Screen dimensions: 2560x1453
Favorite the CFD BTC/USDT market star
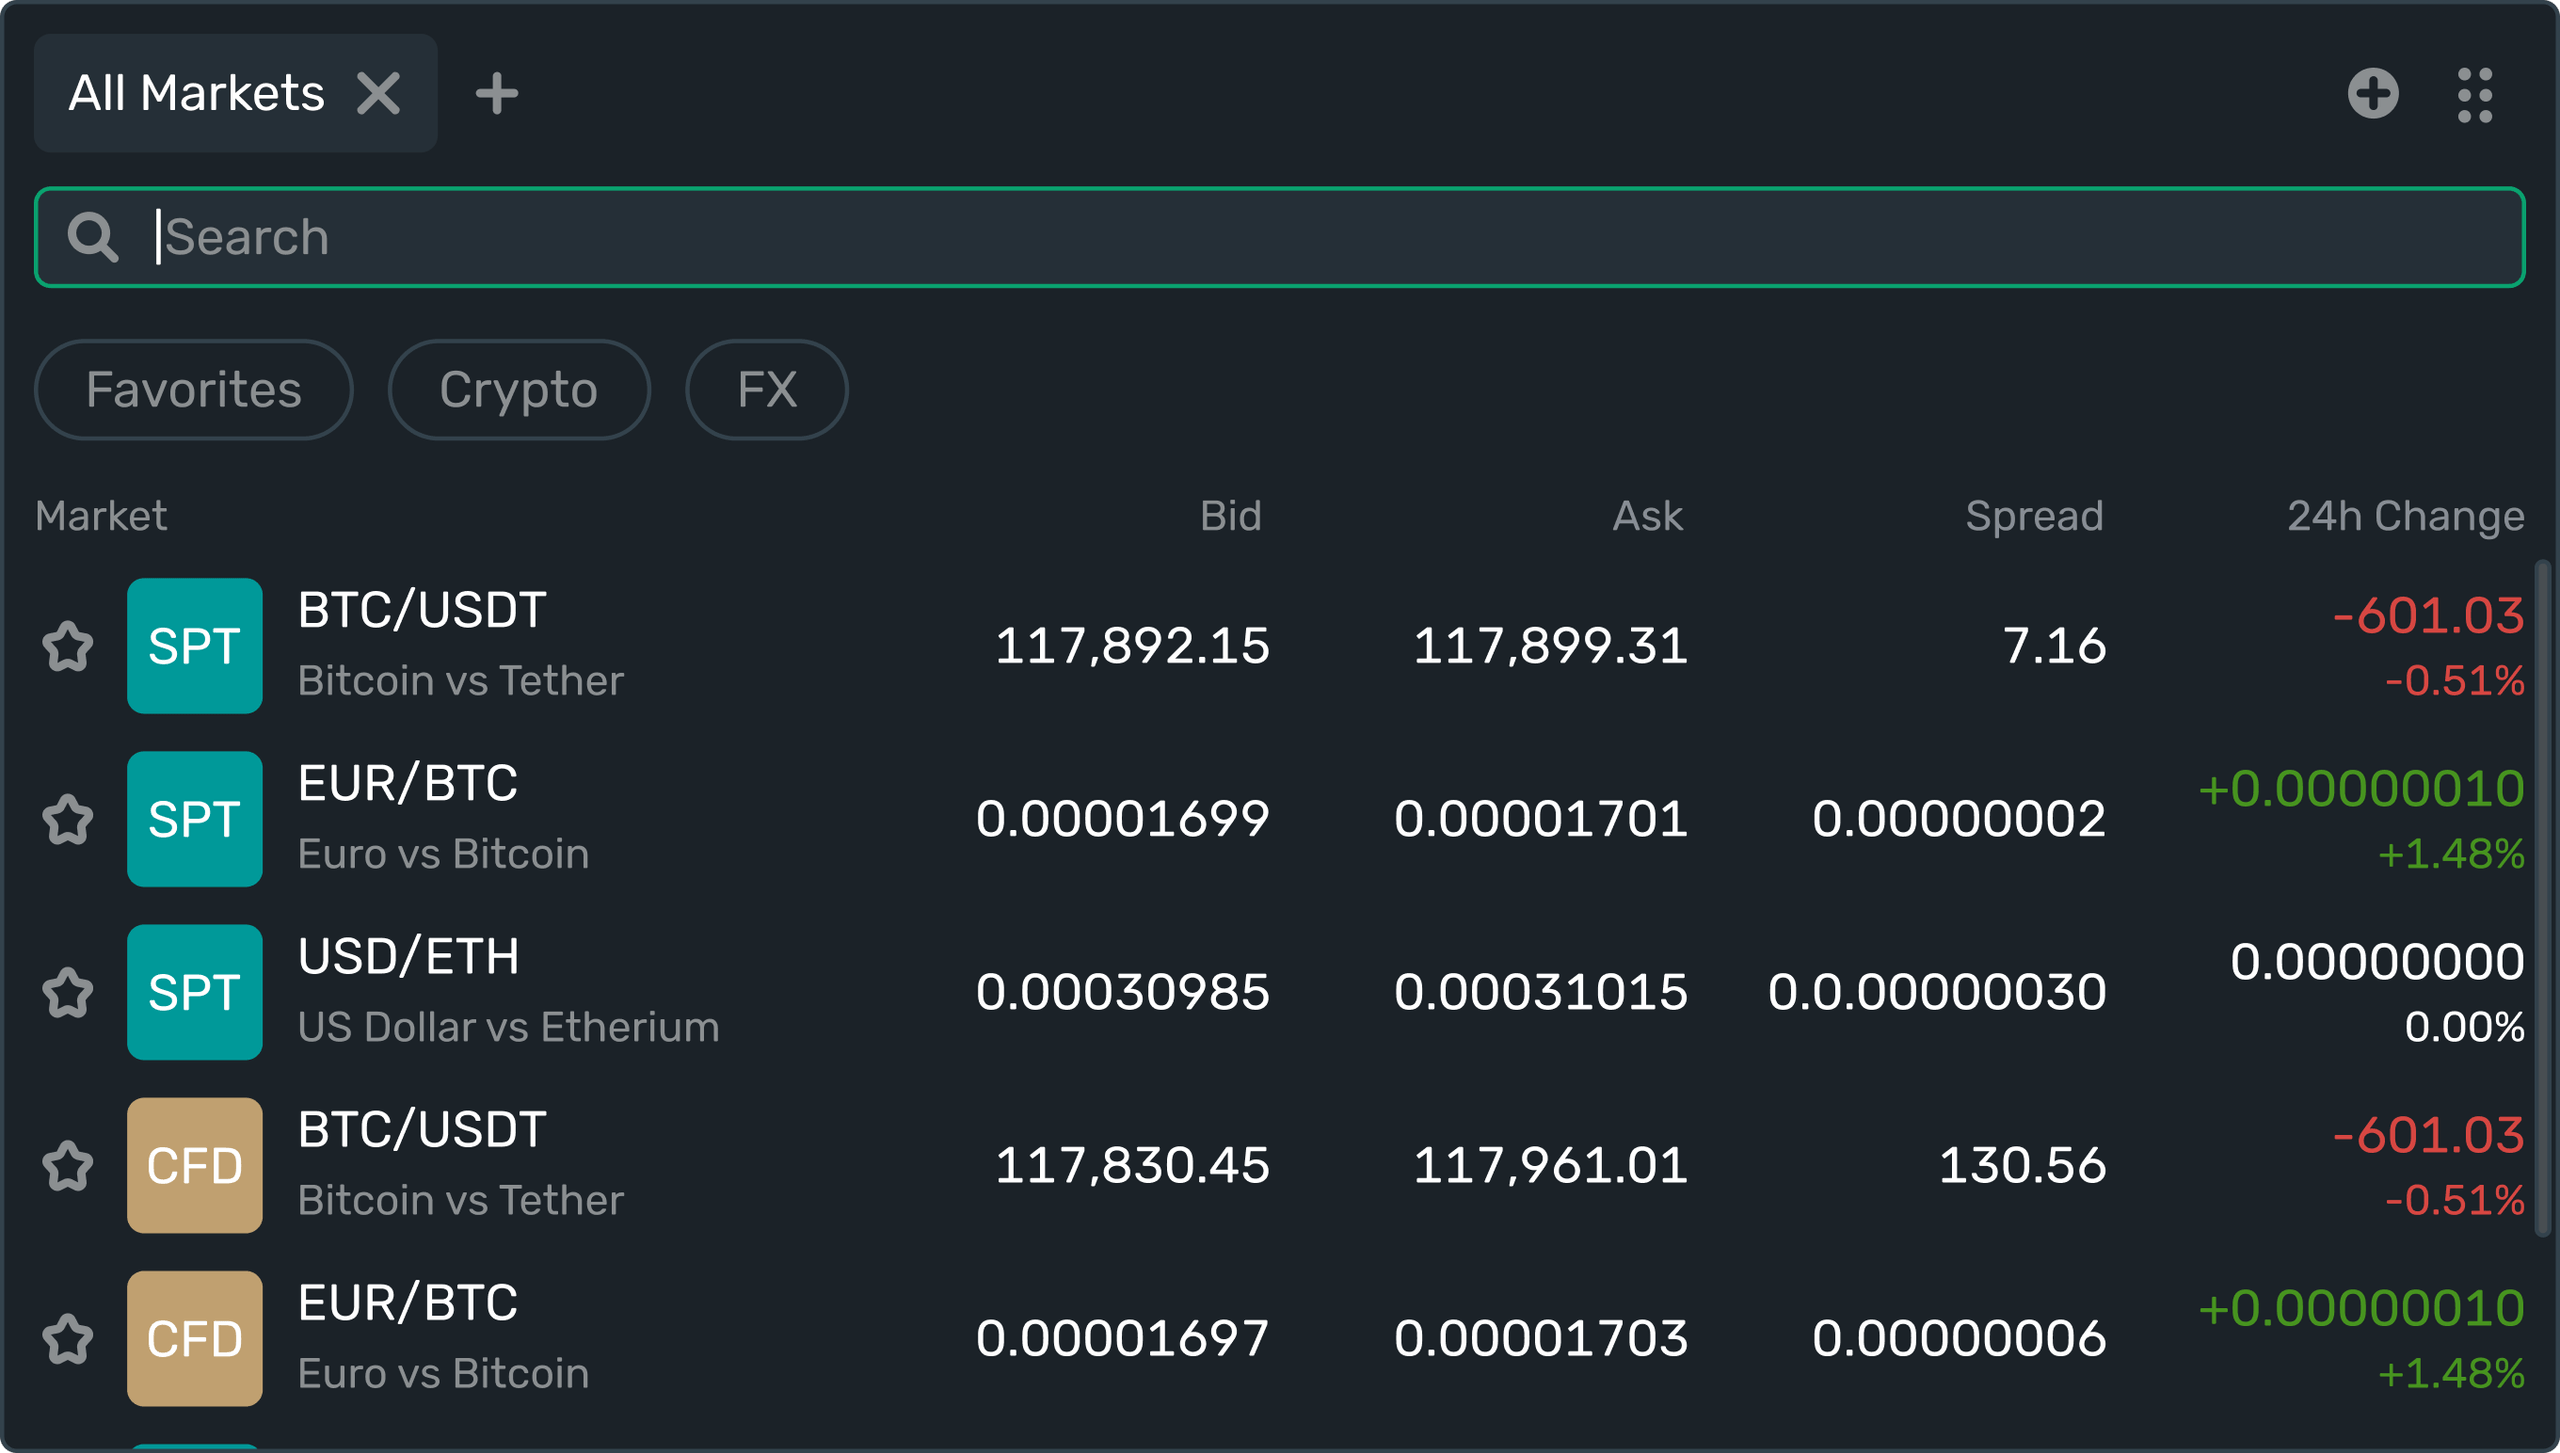tap(68, 1165)
